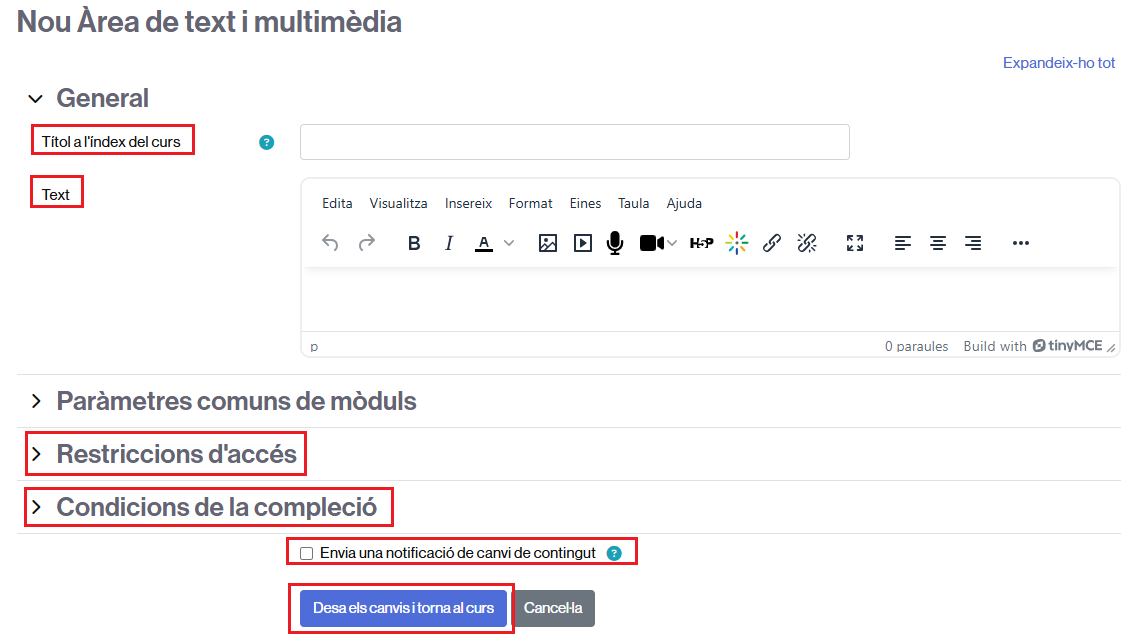1145x643 pixels.
Task: Align text to the left
Action: 903,243
